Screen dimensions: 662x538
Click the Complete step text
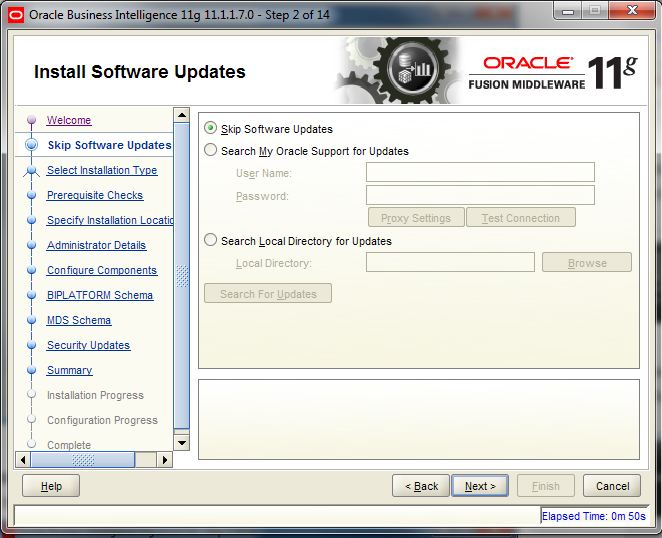tap(69, 445)
